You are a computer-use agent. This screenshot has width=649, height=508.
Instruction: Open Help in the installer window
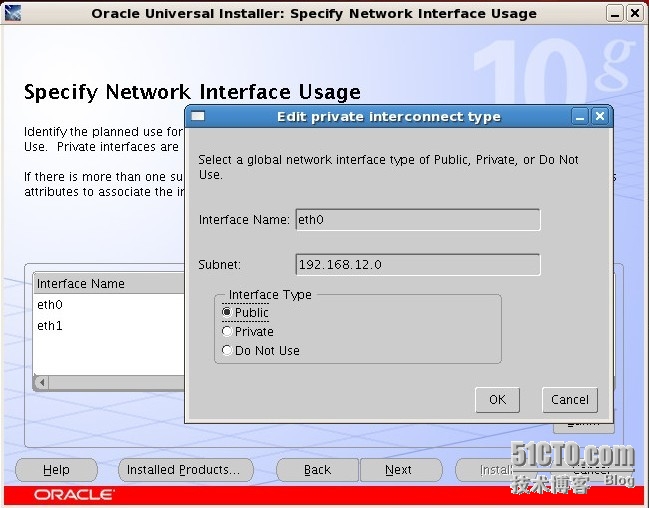point(56,470)
